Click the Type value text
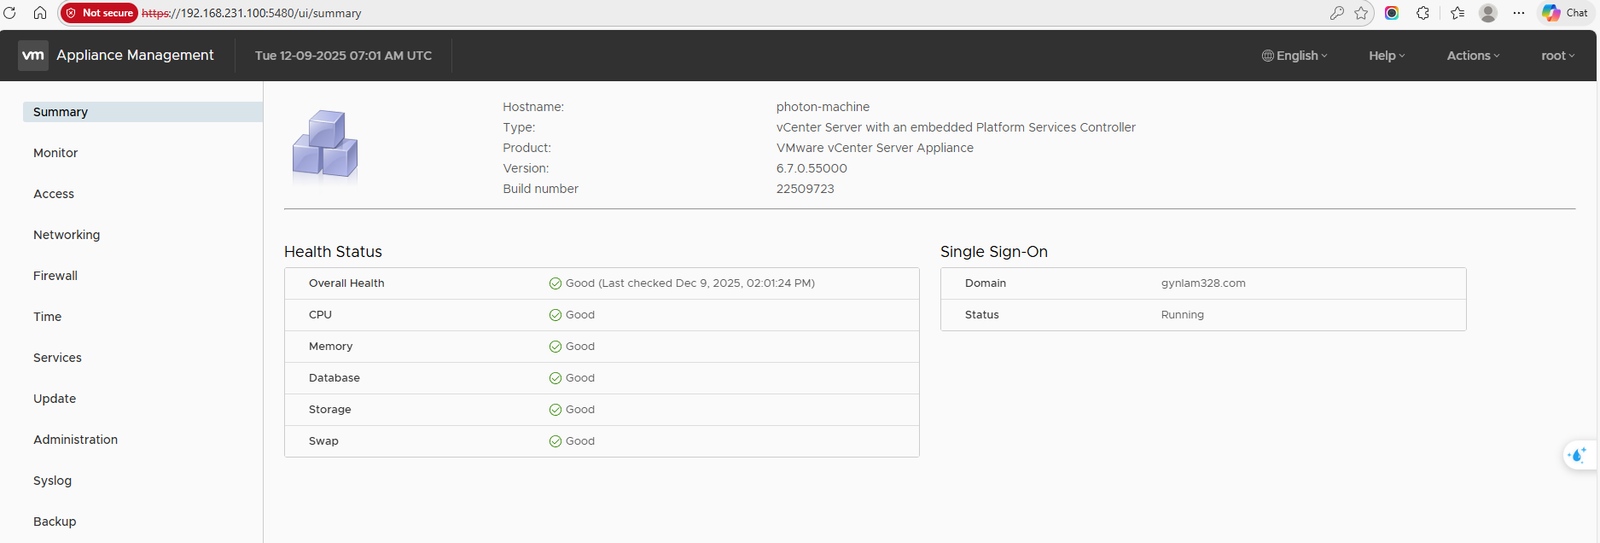Screen dimensions: 1600x543 956,127
